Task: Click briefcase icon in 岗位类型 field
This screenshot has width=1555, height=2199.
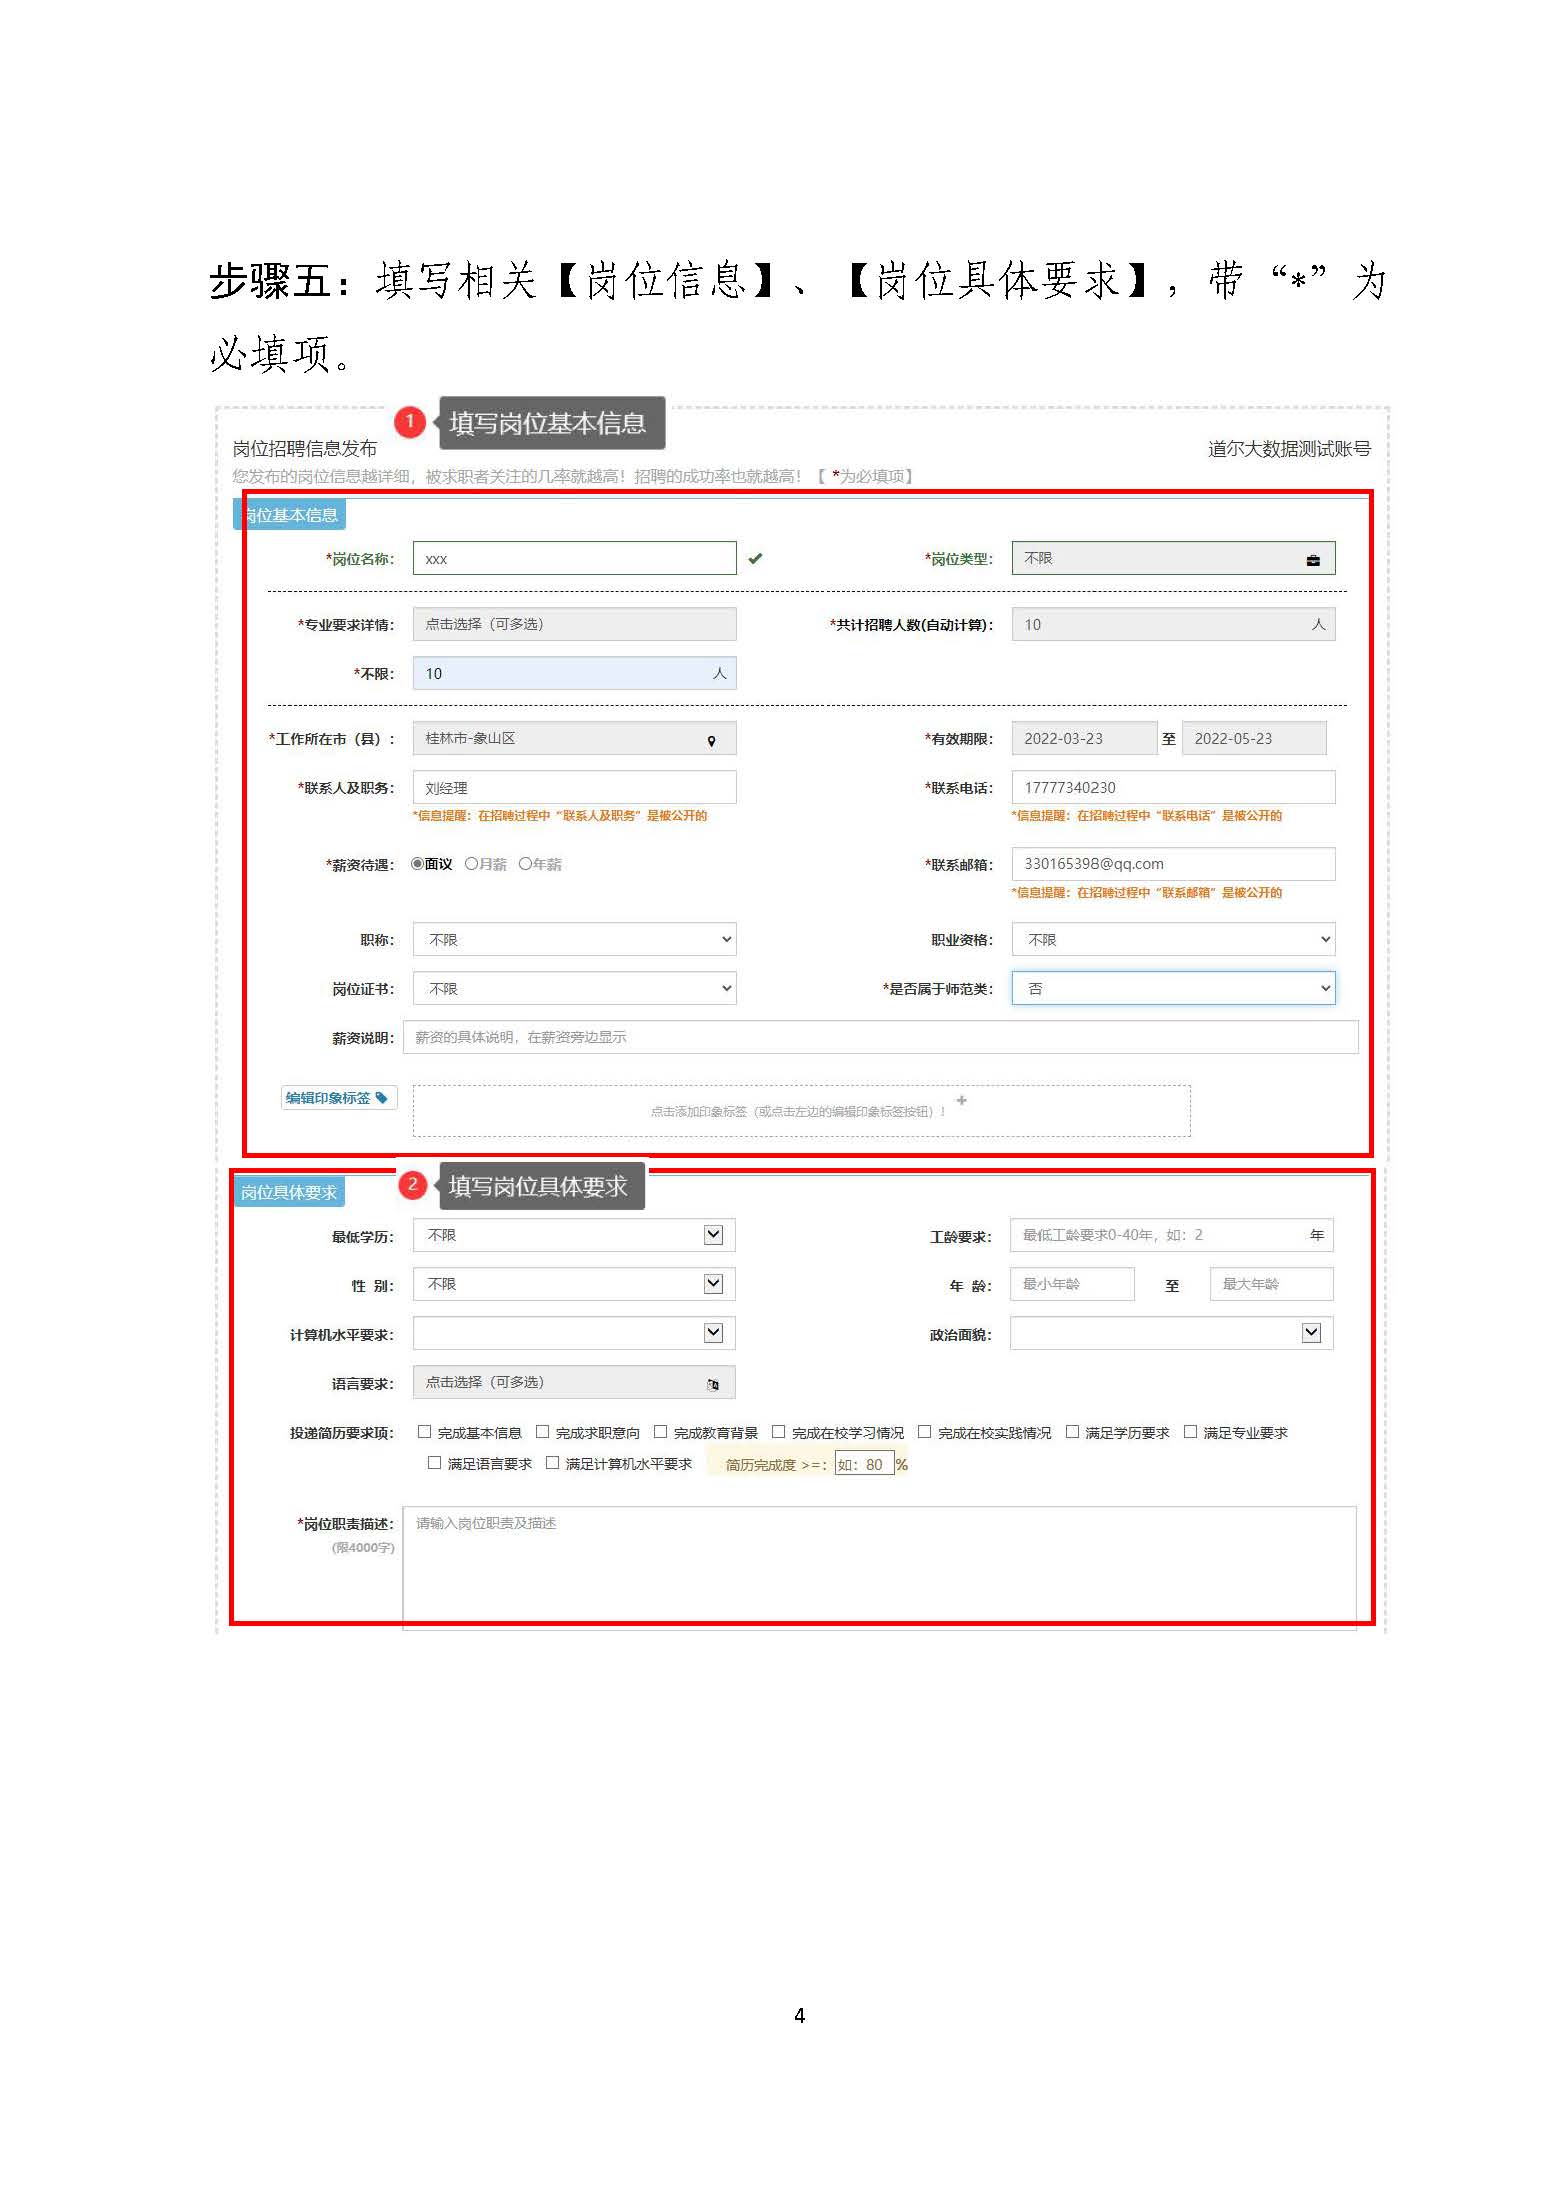Action: click(1312, 560)
